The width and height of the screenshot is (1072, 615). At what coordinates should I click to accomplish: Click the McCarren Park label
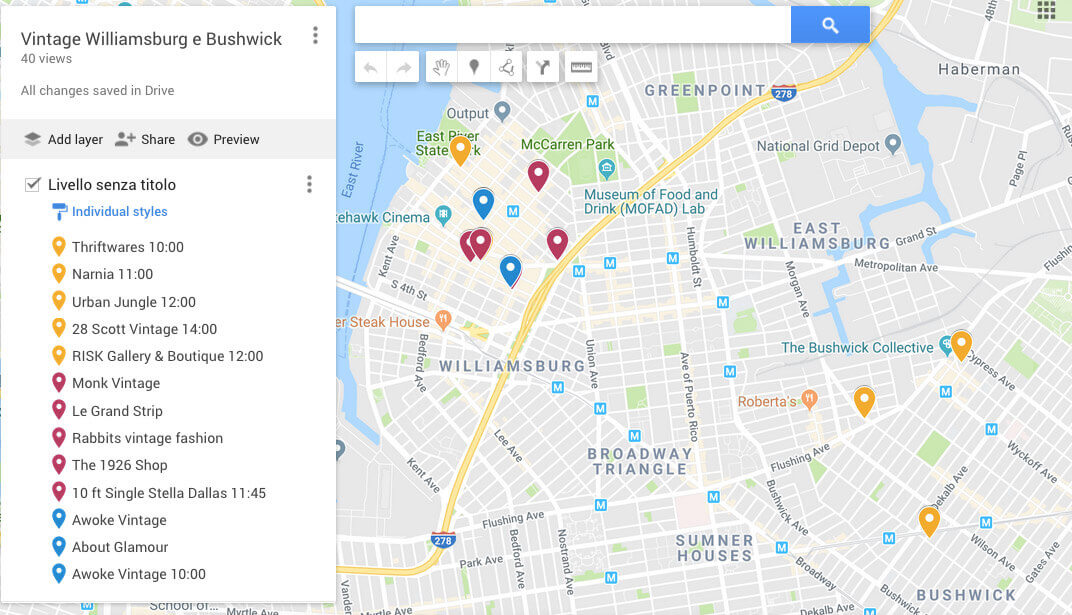567,144
